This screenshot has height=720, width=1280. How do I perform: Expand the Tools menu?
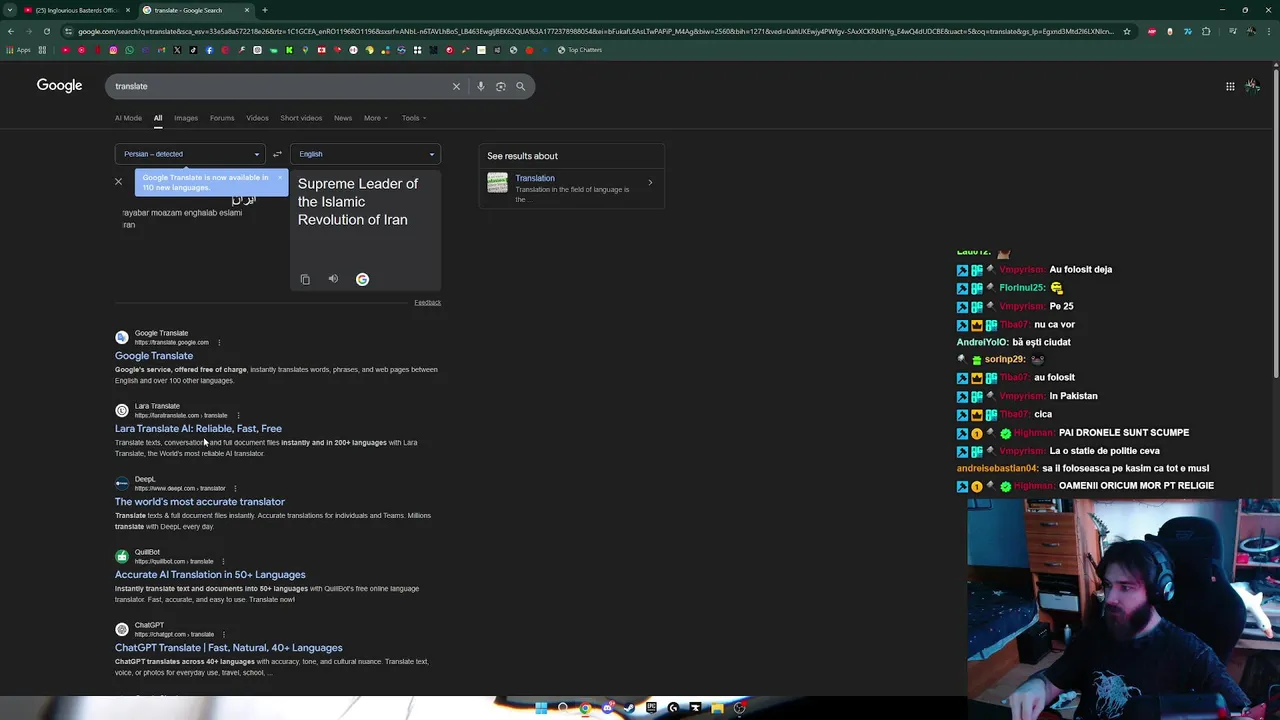pyautogui.click(x=414, y=118)
